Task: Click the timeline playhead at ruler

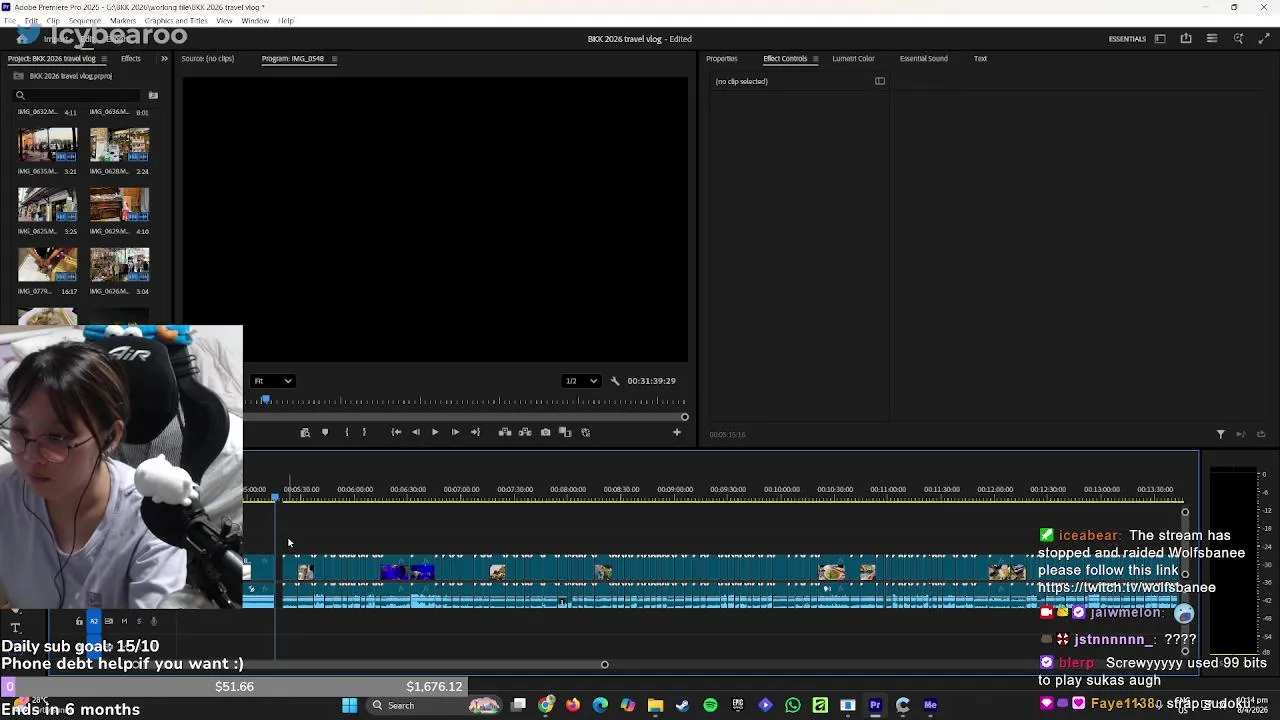Action: (x=275, y=497)
